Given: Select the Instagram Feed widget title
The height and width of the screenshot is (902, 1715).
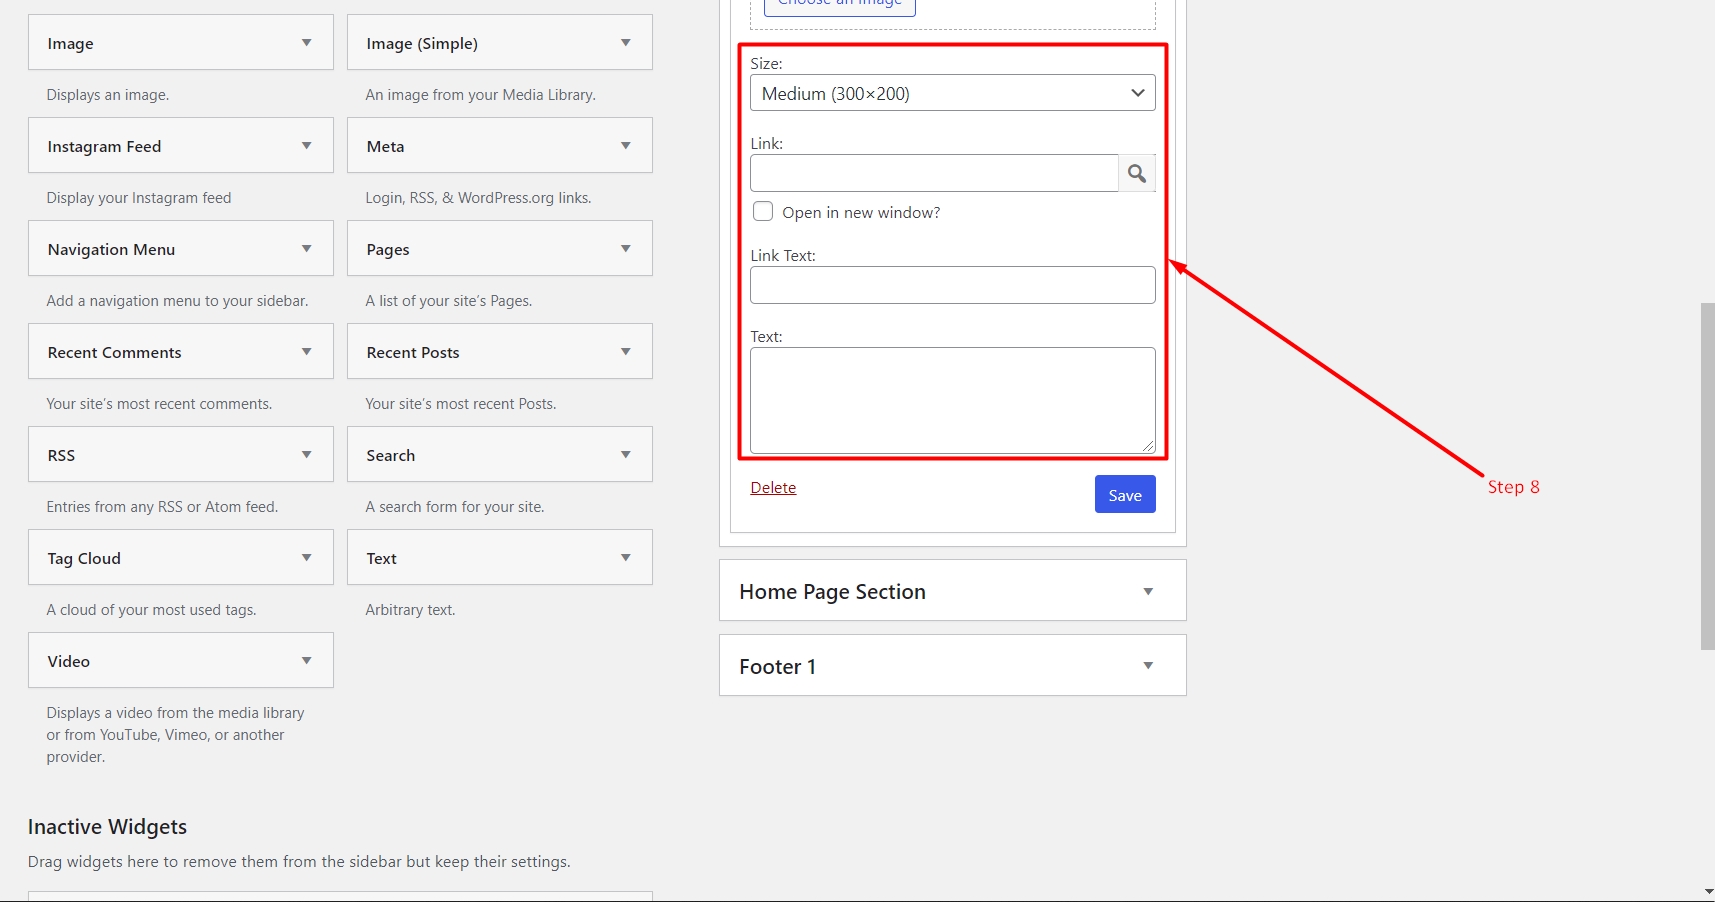Looking at the screenshot, I should coord(104,147).
